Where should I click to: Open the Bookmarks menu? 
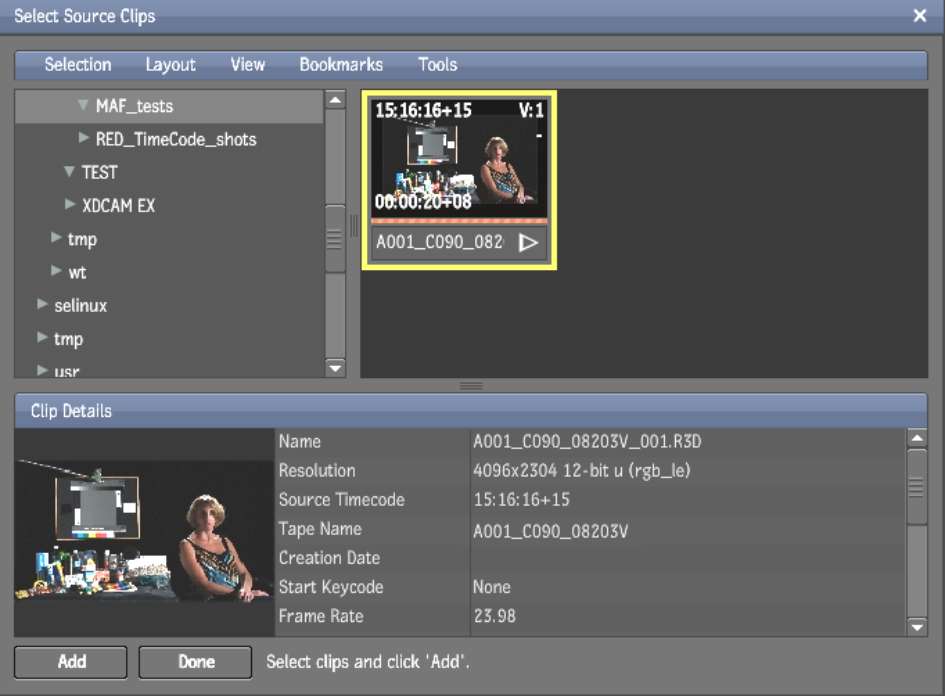341,65
